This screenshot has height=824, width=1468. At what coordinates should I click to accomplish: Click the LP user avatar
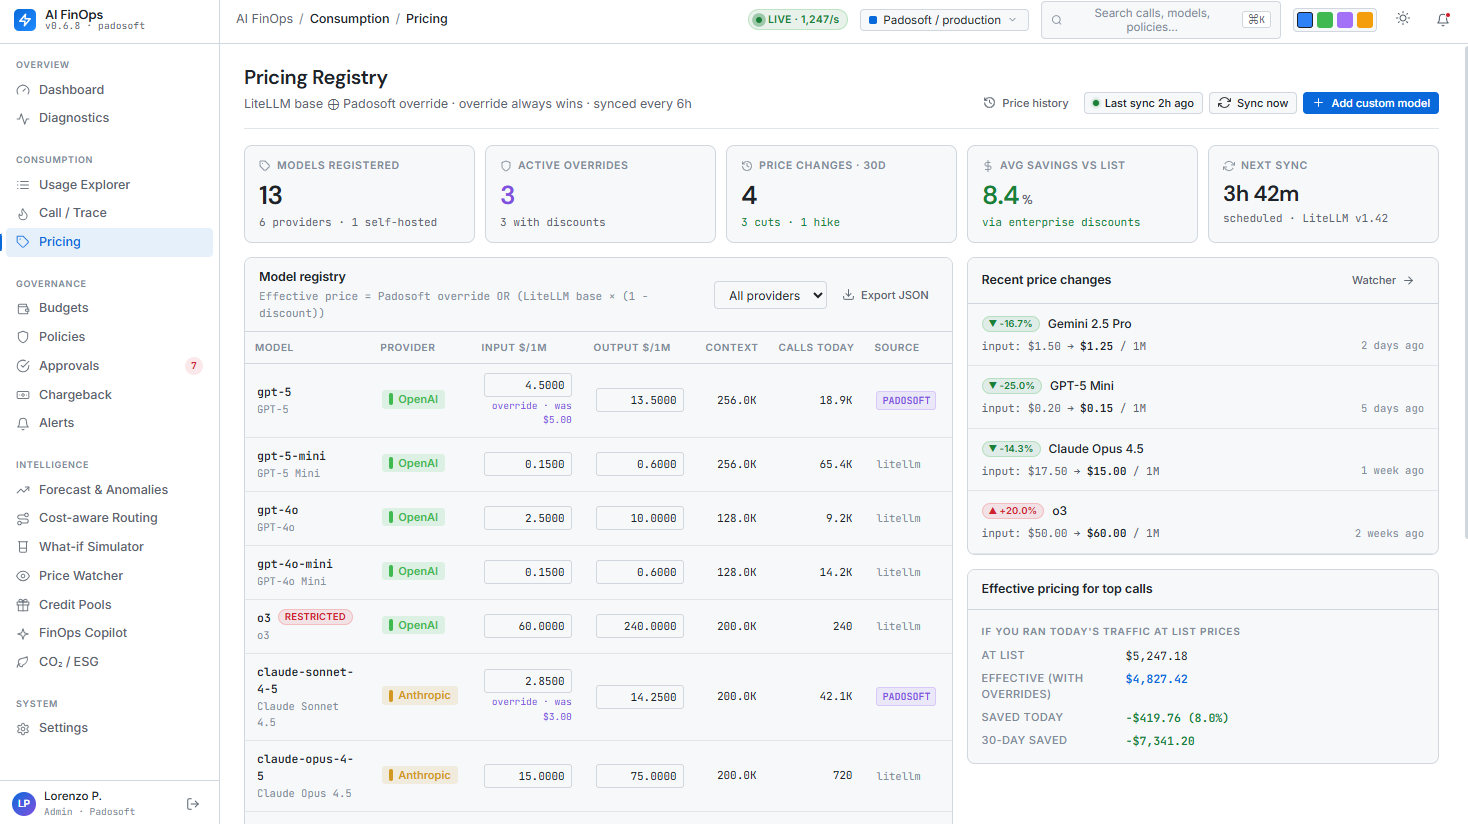coord(24,803)
